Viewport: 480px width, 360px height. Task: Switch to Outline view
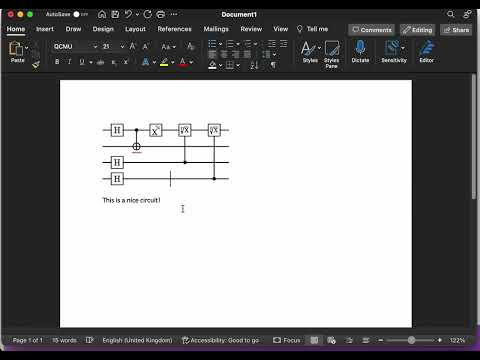(x=349, y=340)
